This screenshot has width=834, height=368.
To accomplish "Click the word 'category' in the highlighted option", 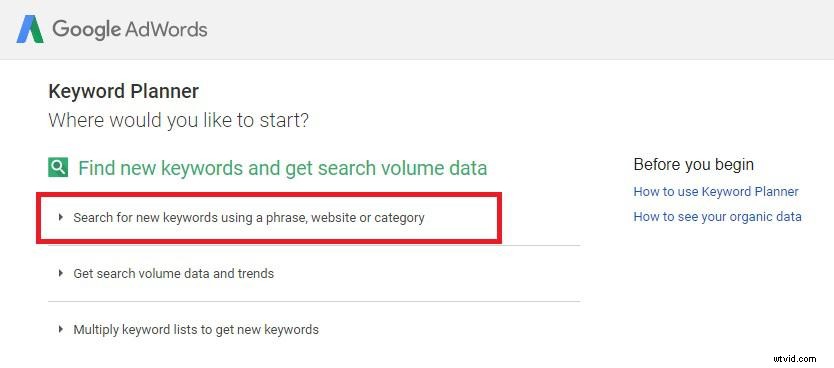I will 399,218.
